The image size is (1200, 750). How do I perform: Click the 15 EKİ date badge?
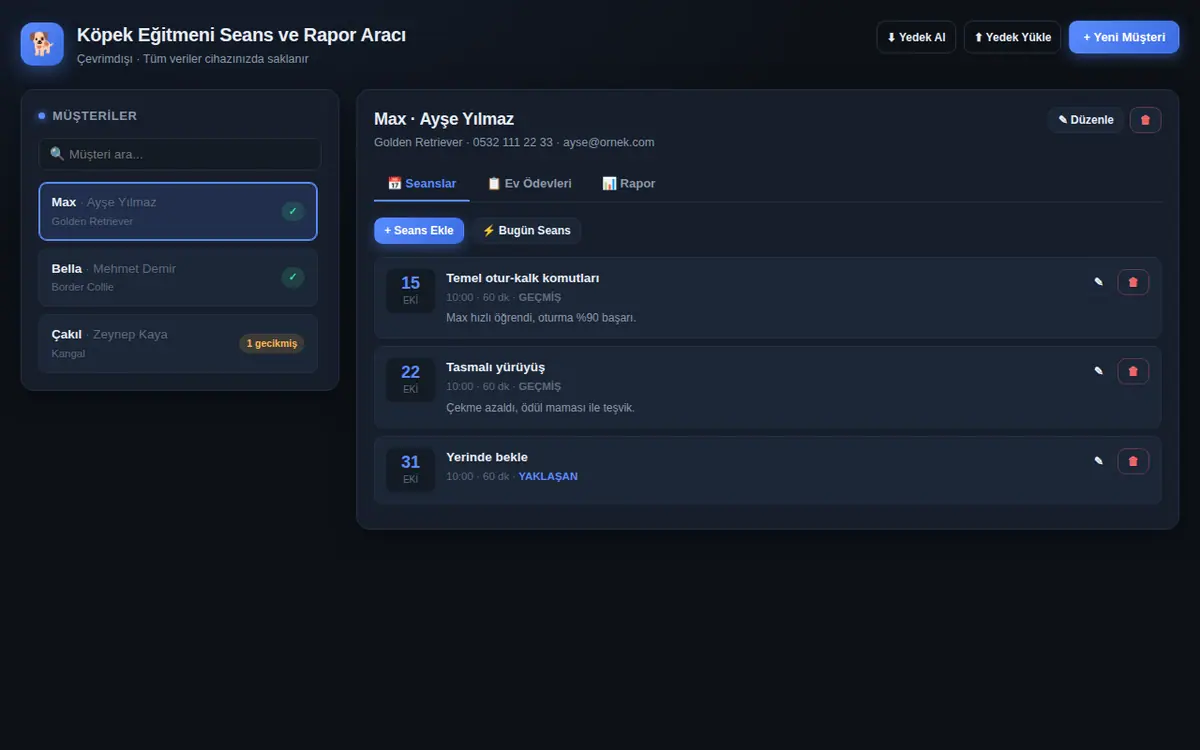(x=410, y=290)
